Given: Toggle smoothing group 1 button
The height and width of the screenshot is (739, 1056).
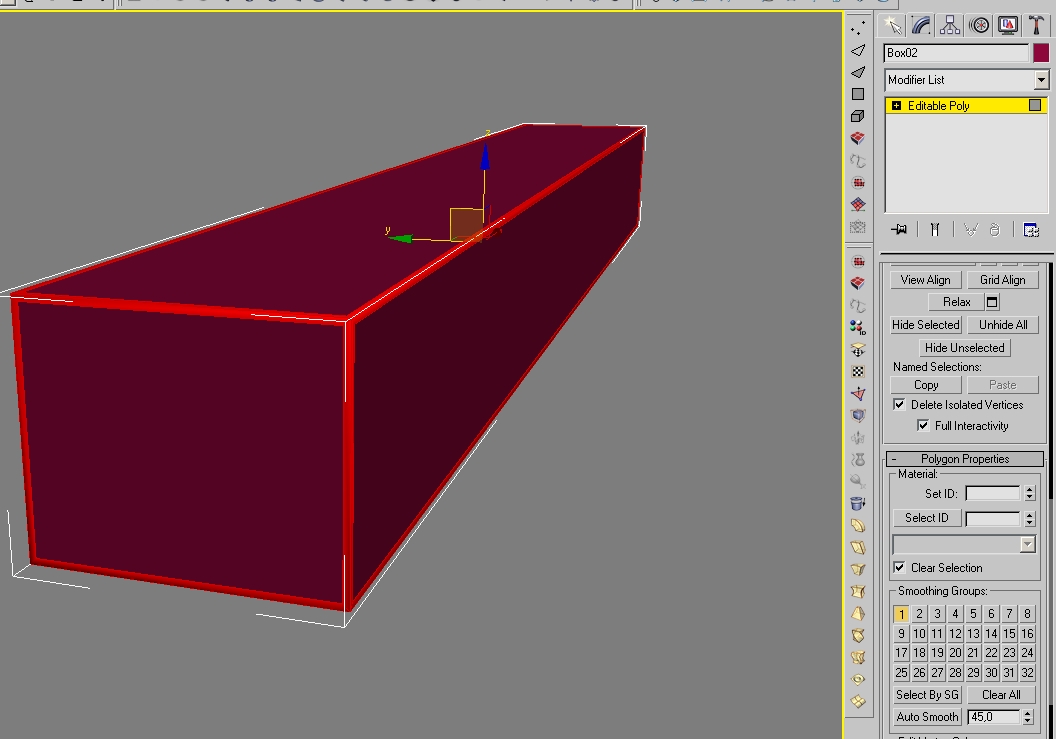Looking at the screenshot, I should (x=901, y=614).
